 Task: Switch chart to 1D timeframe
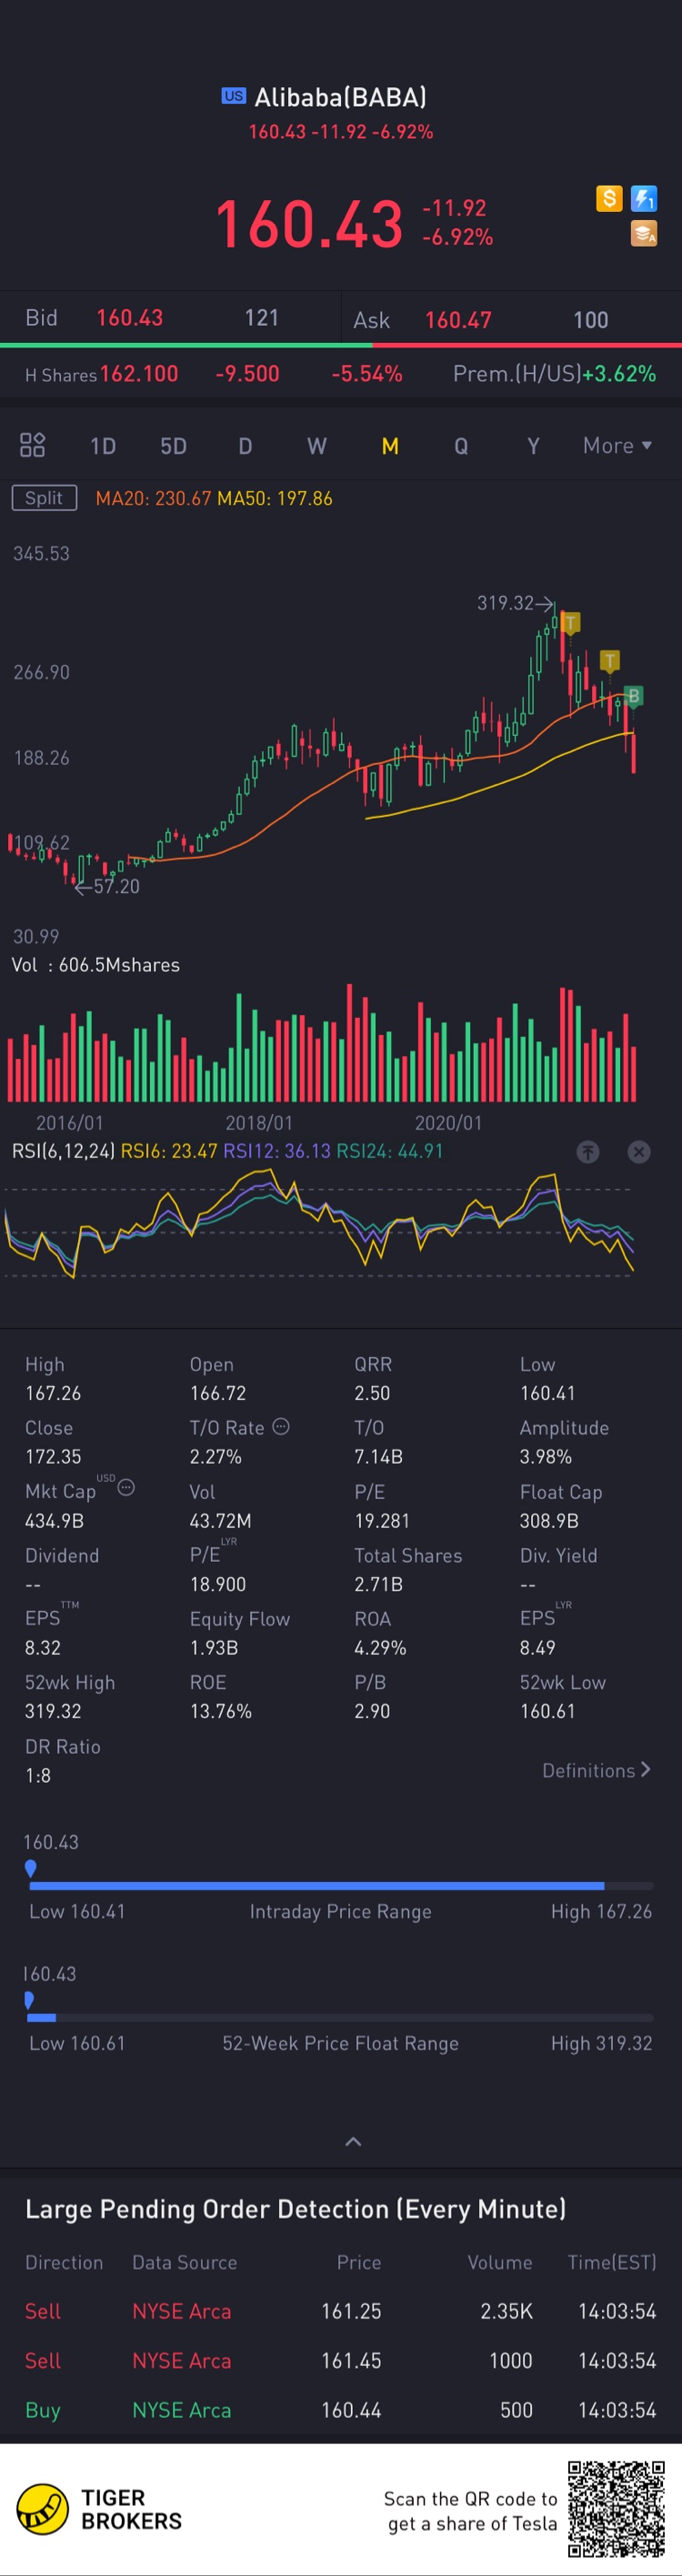(x=103, y=446)
